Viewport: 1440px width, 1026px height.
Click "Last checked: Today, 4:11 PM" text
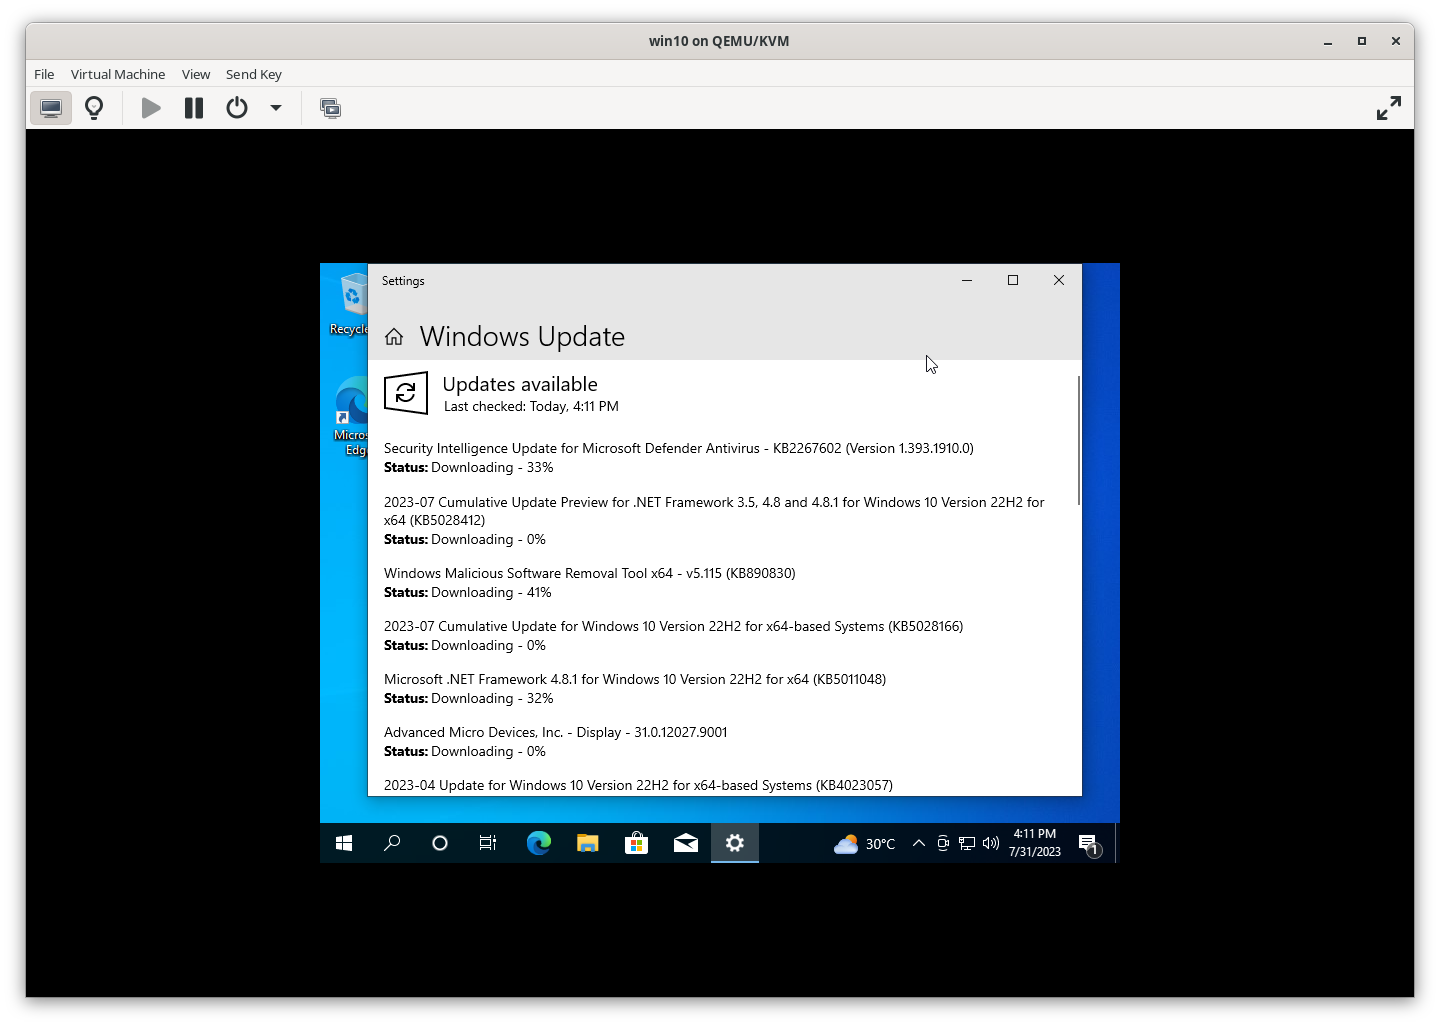pos(531,407)
